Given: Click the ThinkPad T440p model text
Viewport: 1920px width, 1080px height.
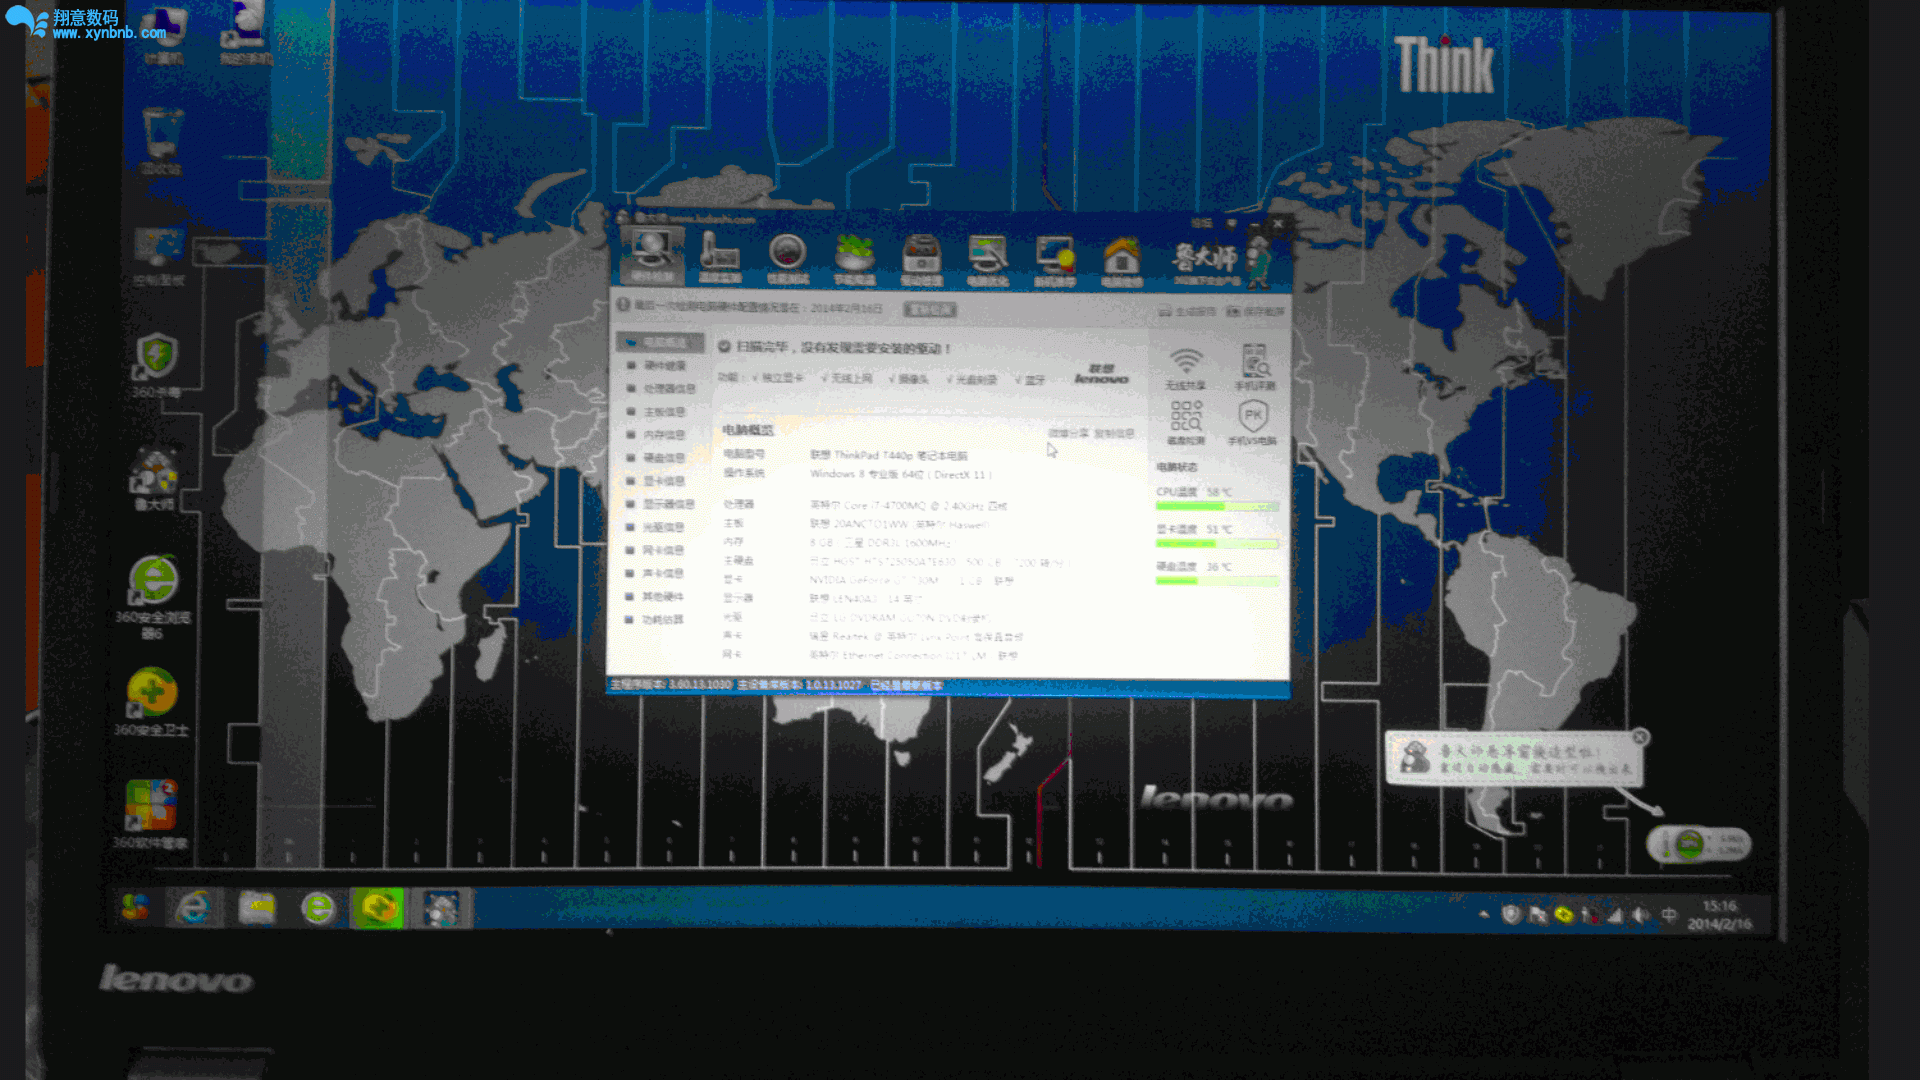Looking at the screenshot, I should 888,455.
